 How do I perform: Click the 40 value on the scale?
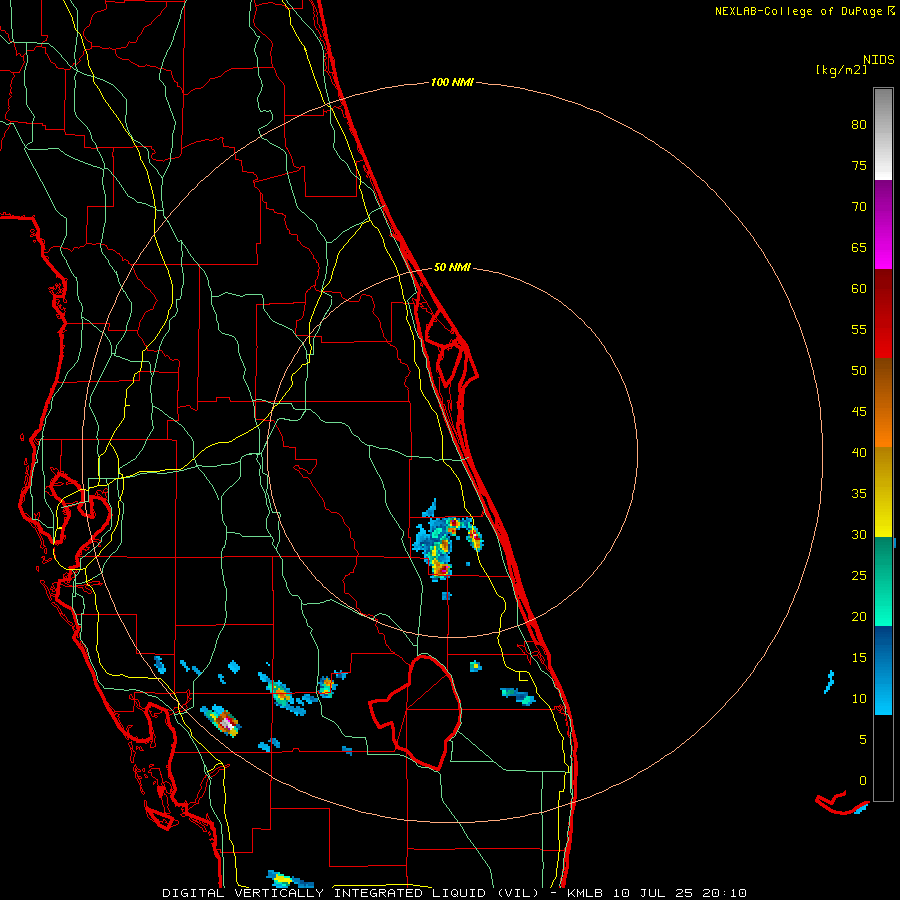(x=859, y=453)
